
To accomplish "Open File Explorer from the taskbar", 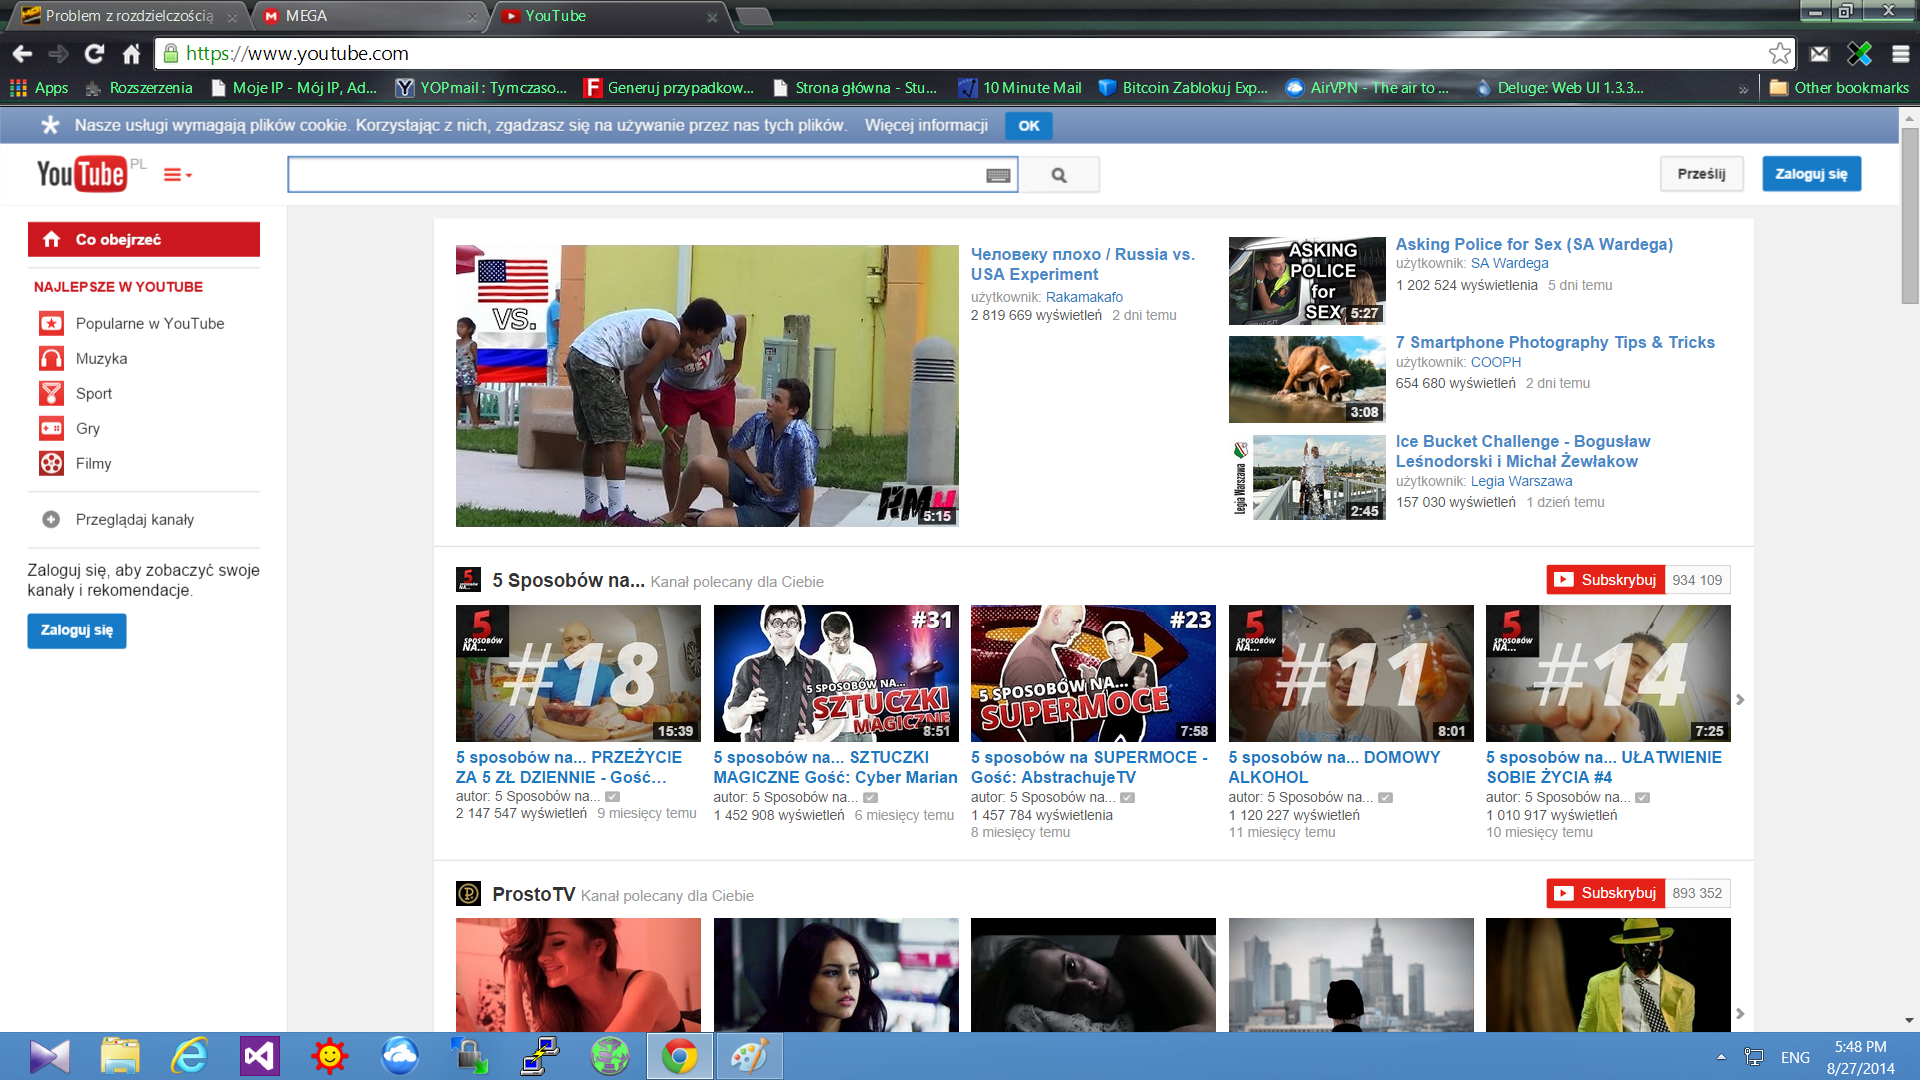I will click(x=120, y=1056).
